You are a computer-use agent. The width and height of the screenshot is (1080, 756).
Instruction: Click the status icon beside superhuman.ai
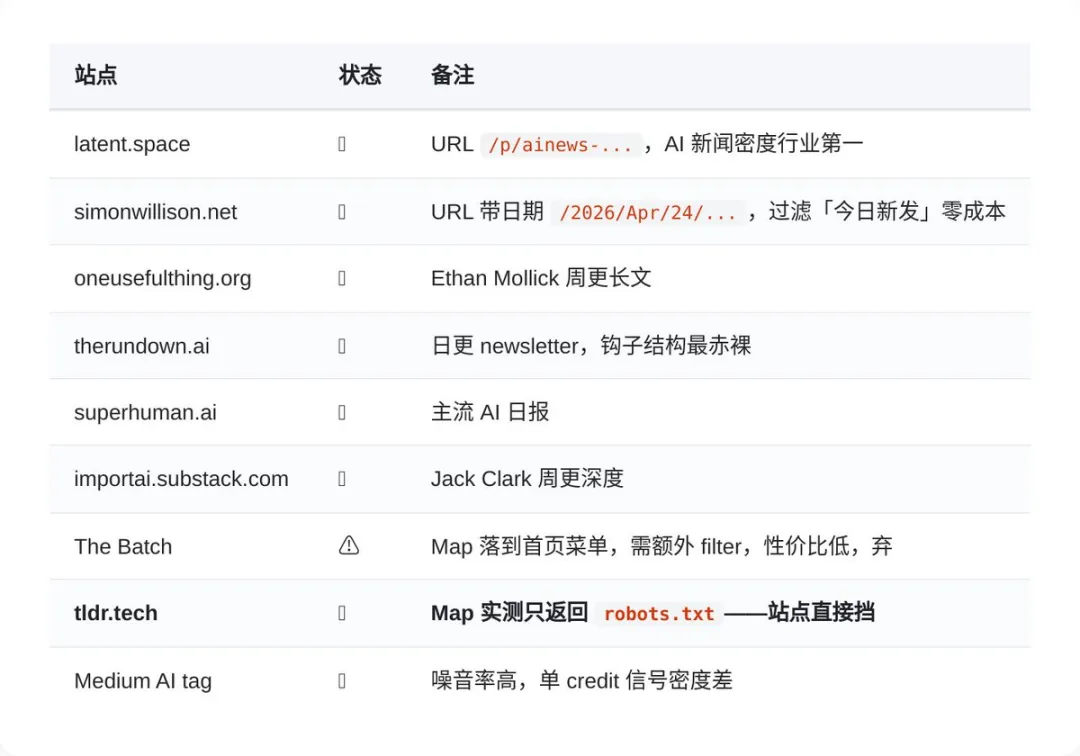(x=342, y=412)
